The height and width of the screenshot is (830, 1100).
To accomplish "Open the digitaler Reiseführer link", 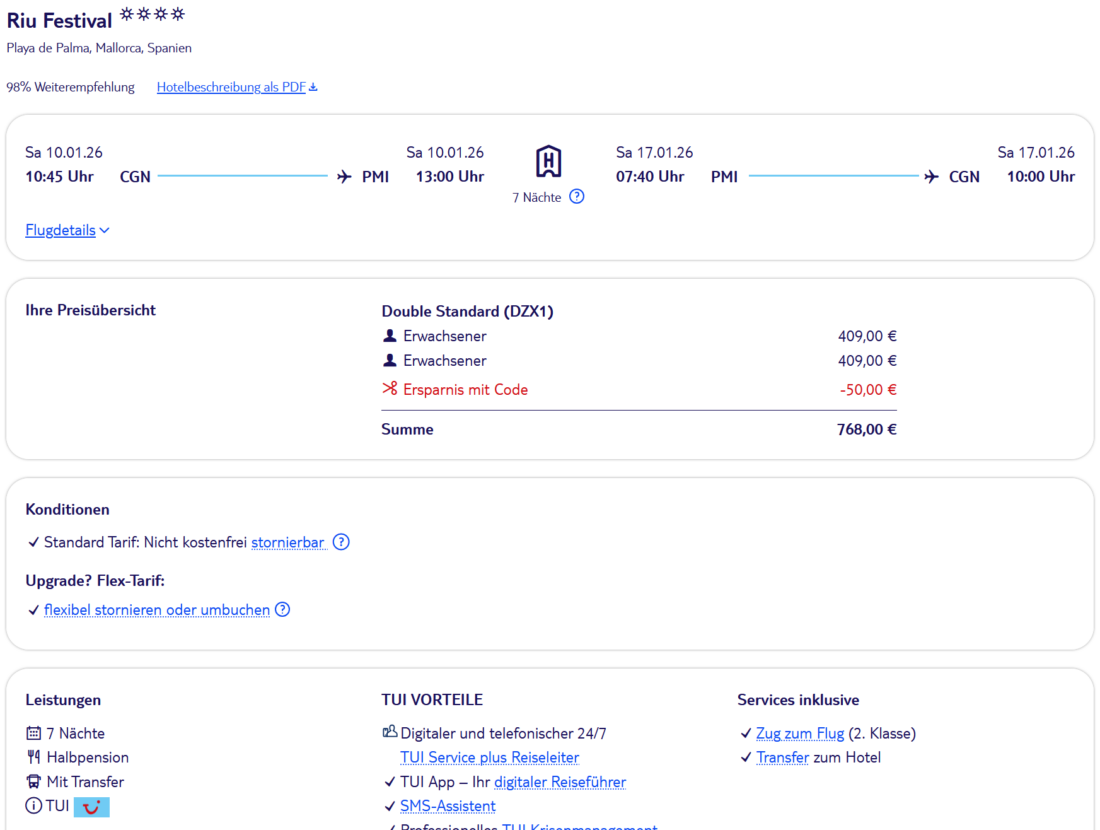I will 560,782.
